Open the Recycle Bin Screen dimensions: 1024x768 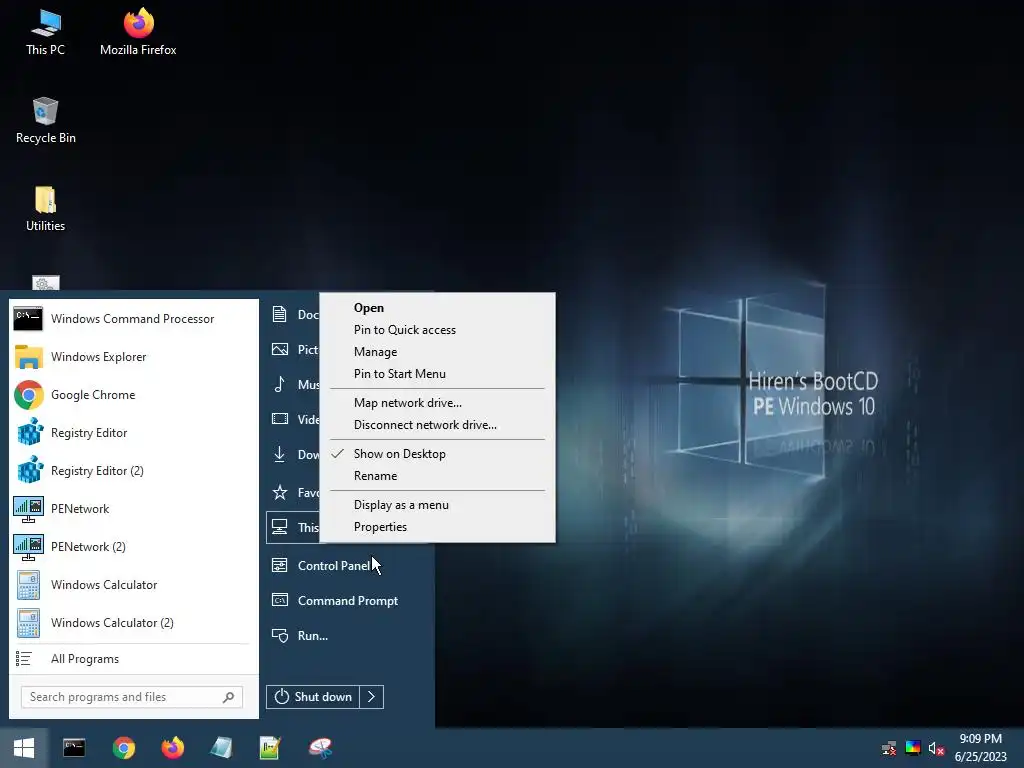click(45, 121)
